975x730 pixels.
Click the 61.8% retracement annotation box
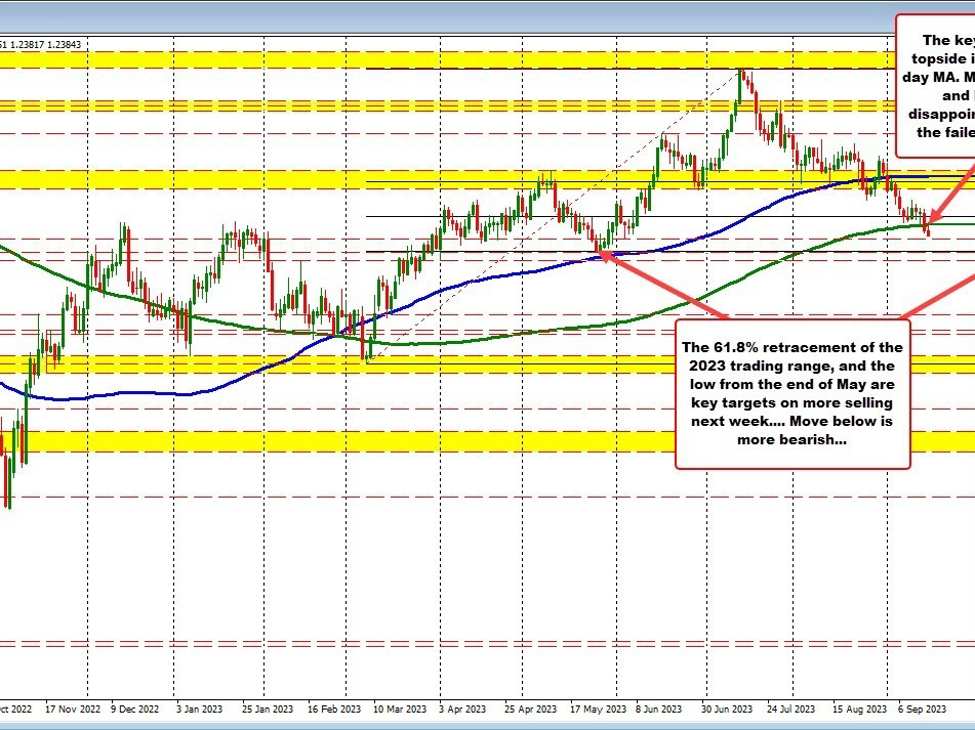(793, 394)
